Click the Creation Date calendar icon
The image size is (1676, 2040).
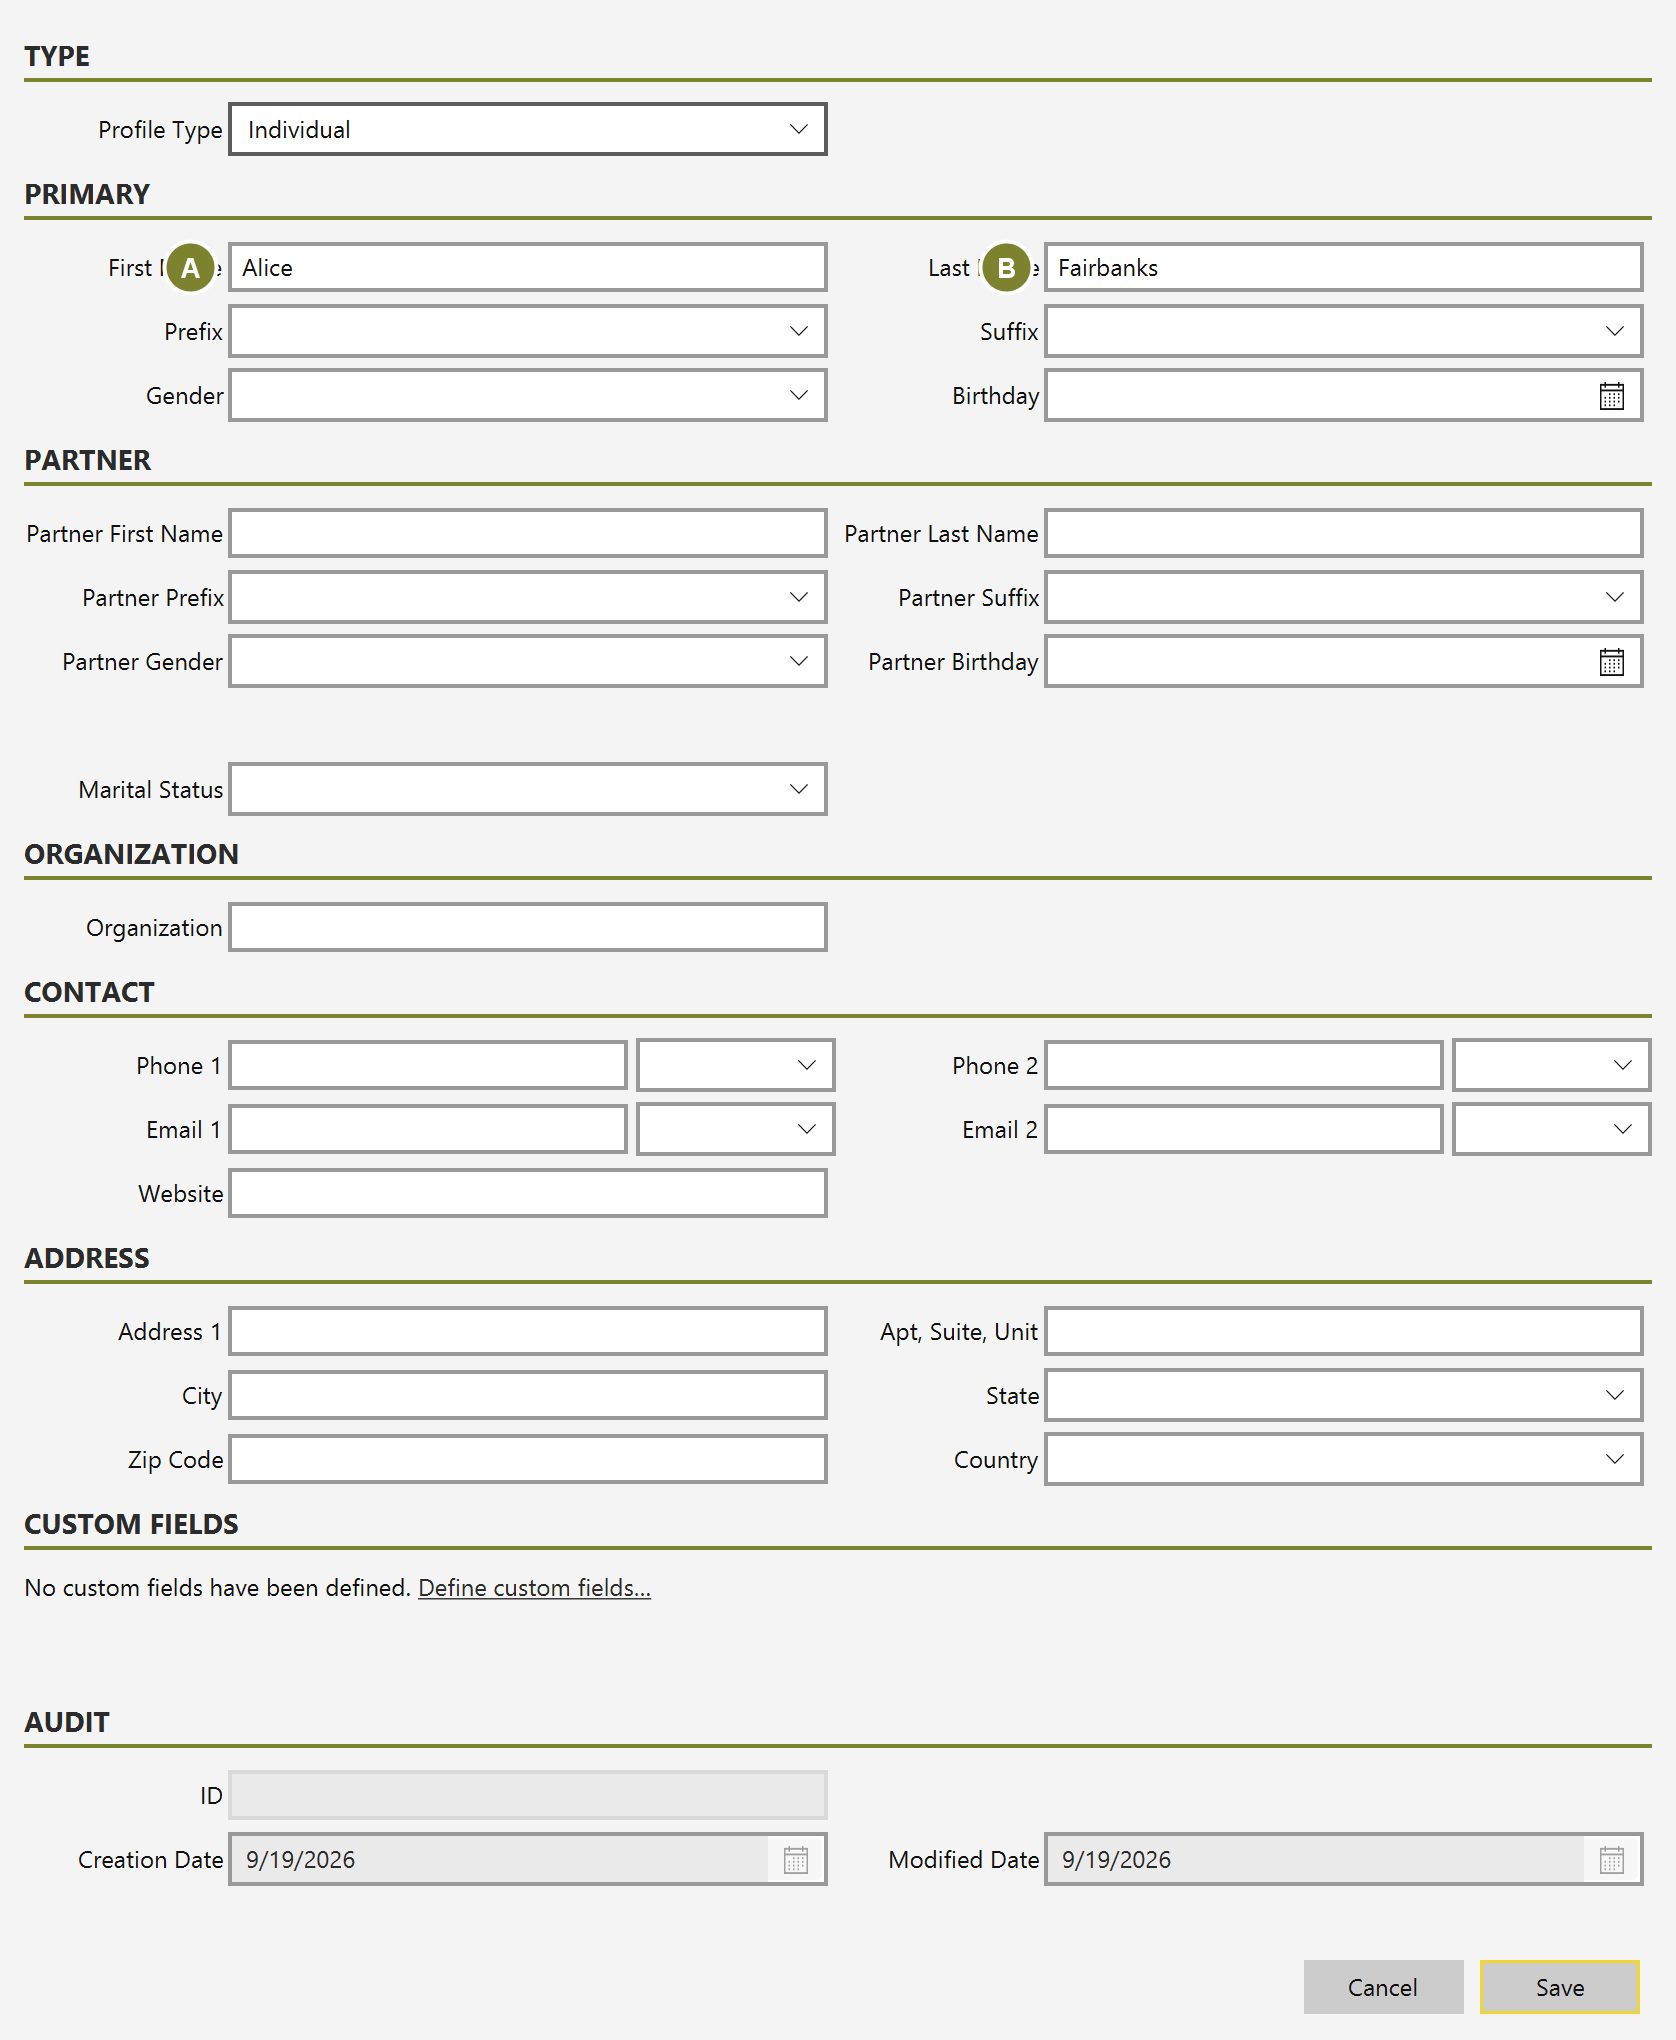click(x=796, y=1860)
